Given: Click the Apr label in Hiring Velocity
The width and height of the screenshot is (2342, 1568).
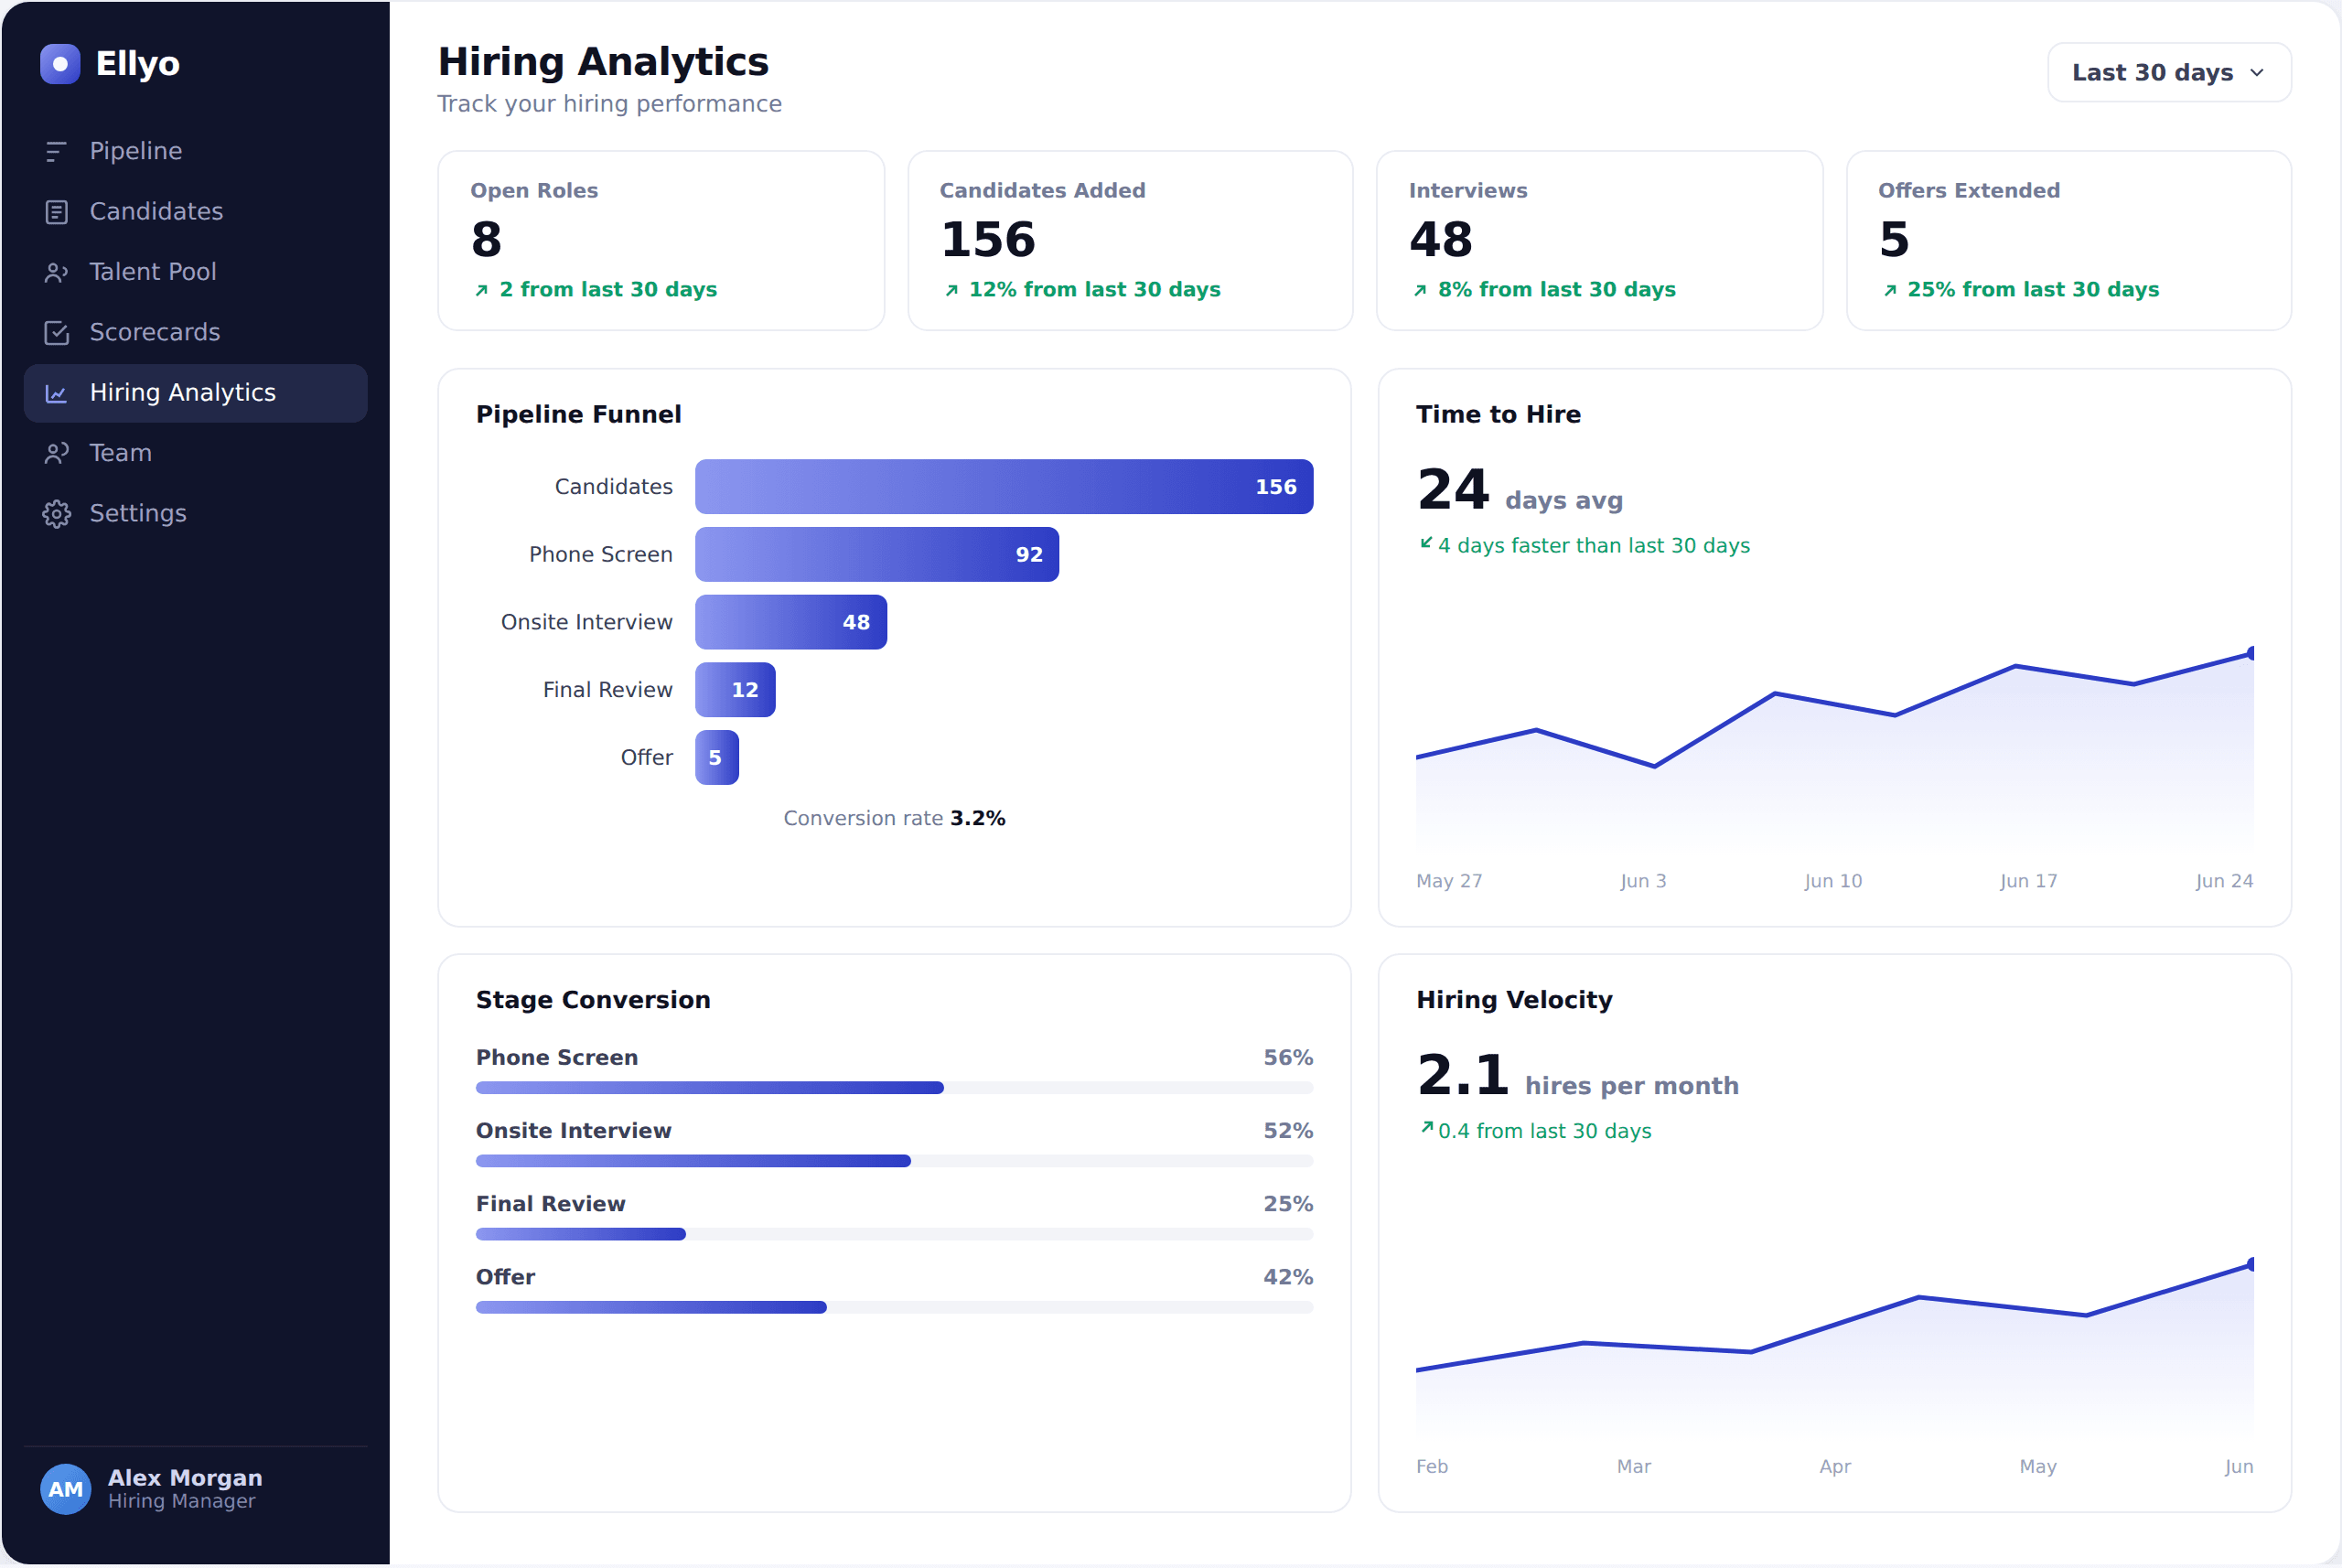Looking at the screenshot, I should 1835,1467.
